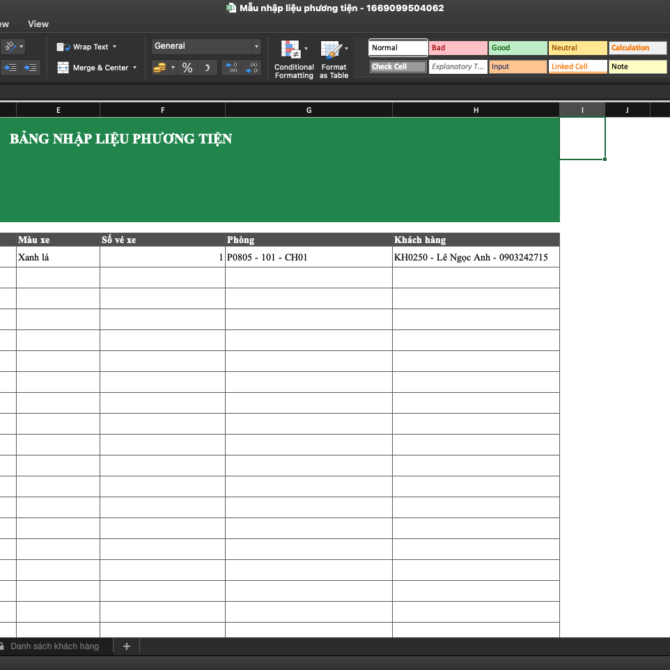Apply the Linked Cell style
Viewport: 670px width, 670px height.
577,67
